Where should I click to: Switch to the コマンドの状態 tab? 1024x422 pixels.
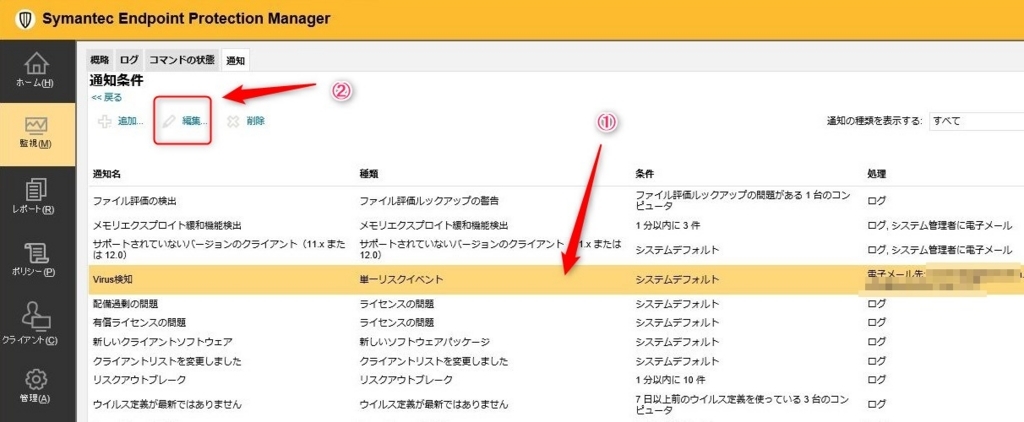coord(182,59)
